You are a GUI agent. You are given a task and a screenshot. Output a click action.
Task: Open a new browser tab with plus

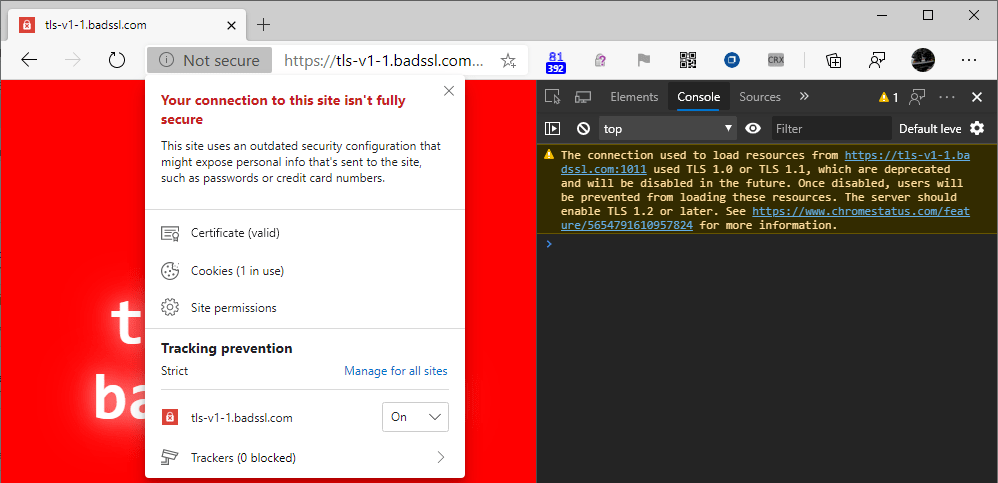pos(263,25)
